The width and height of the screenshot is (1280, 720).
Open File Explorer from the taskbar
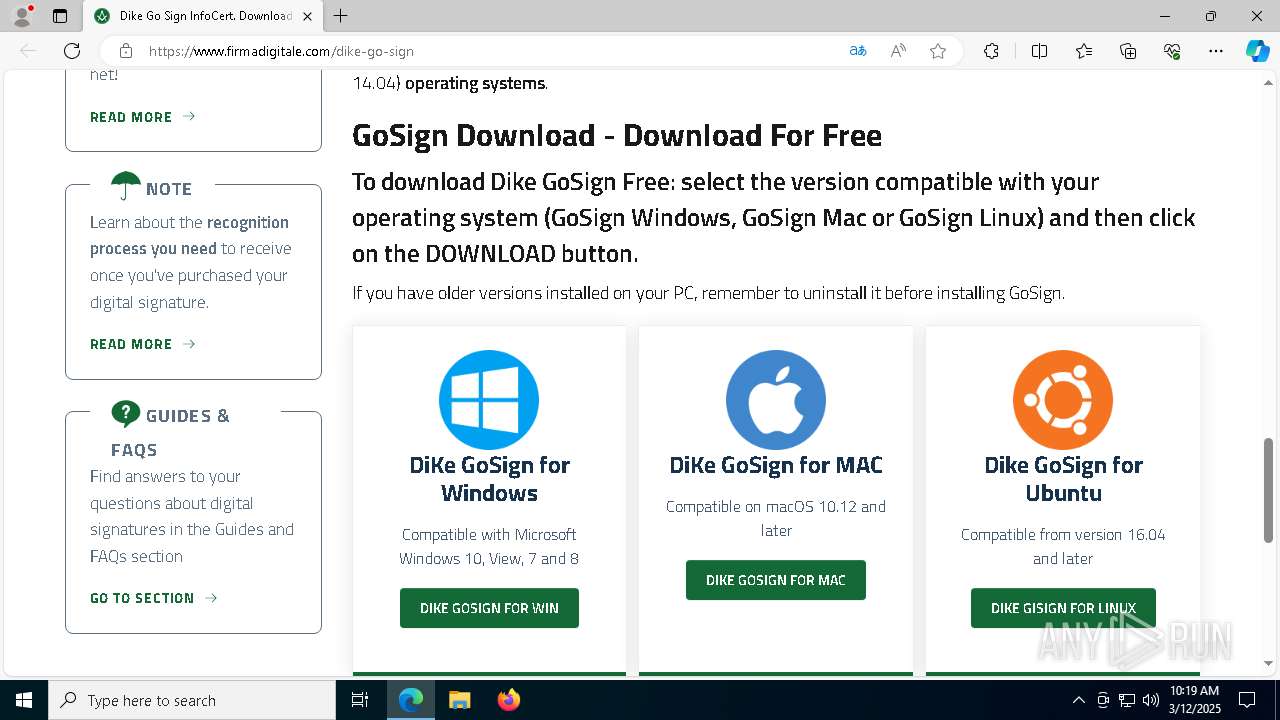459,700
